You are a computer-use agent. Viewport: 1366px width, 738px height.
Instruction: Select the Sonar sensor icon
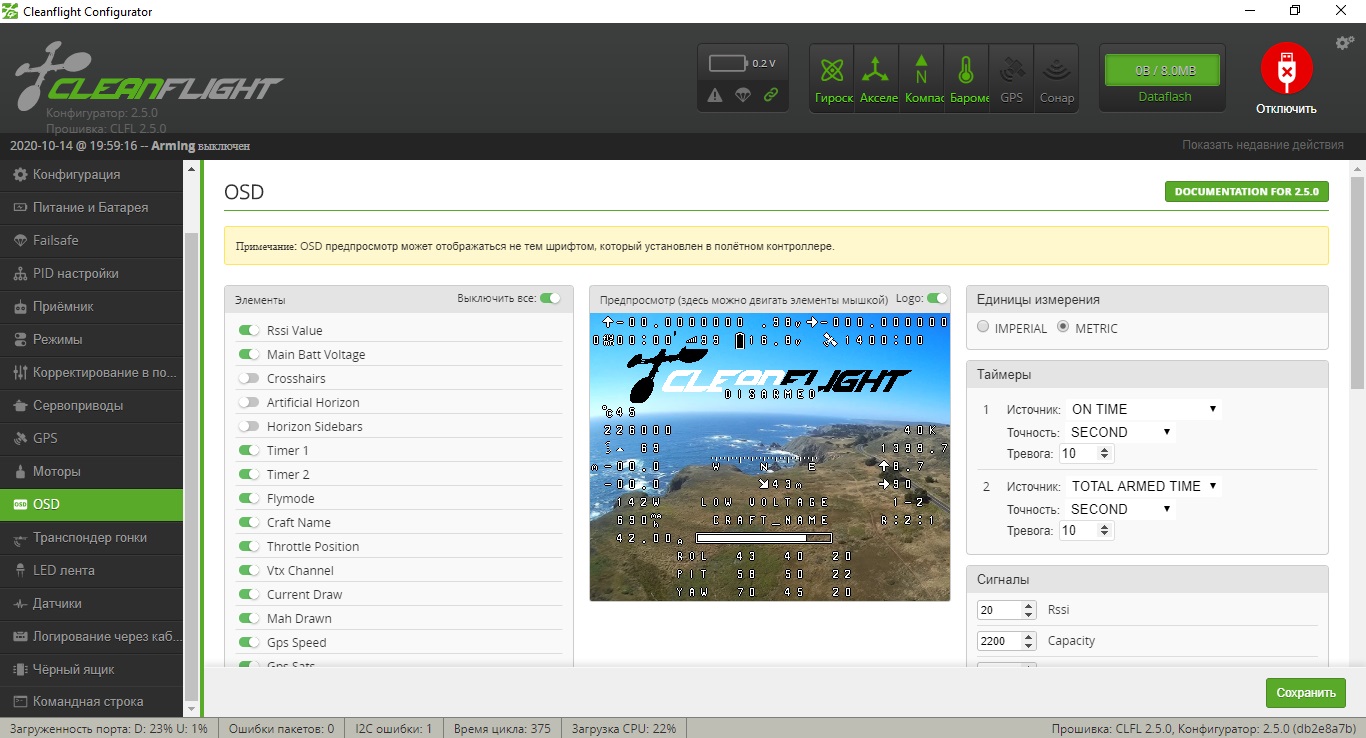click(x=1056, y=77)
